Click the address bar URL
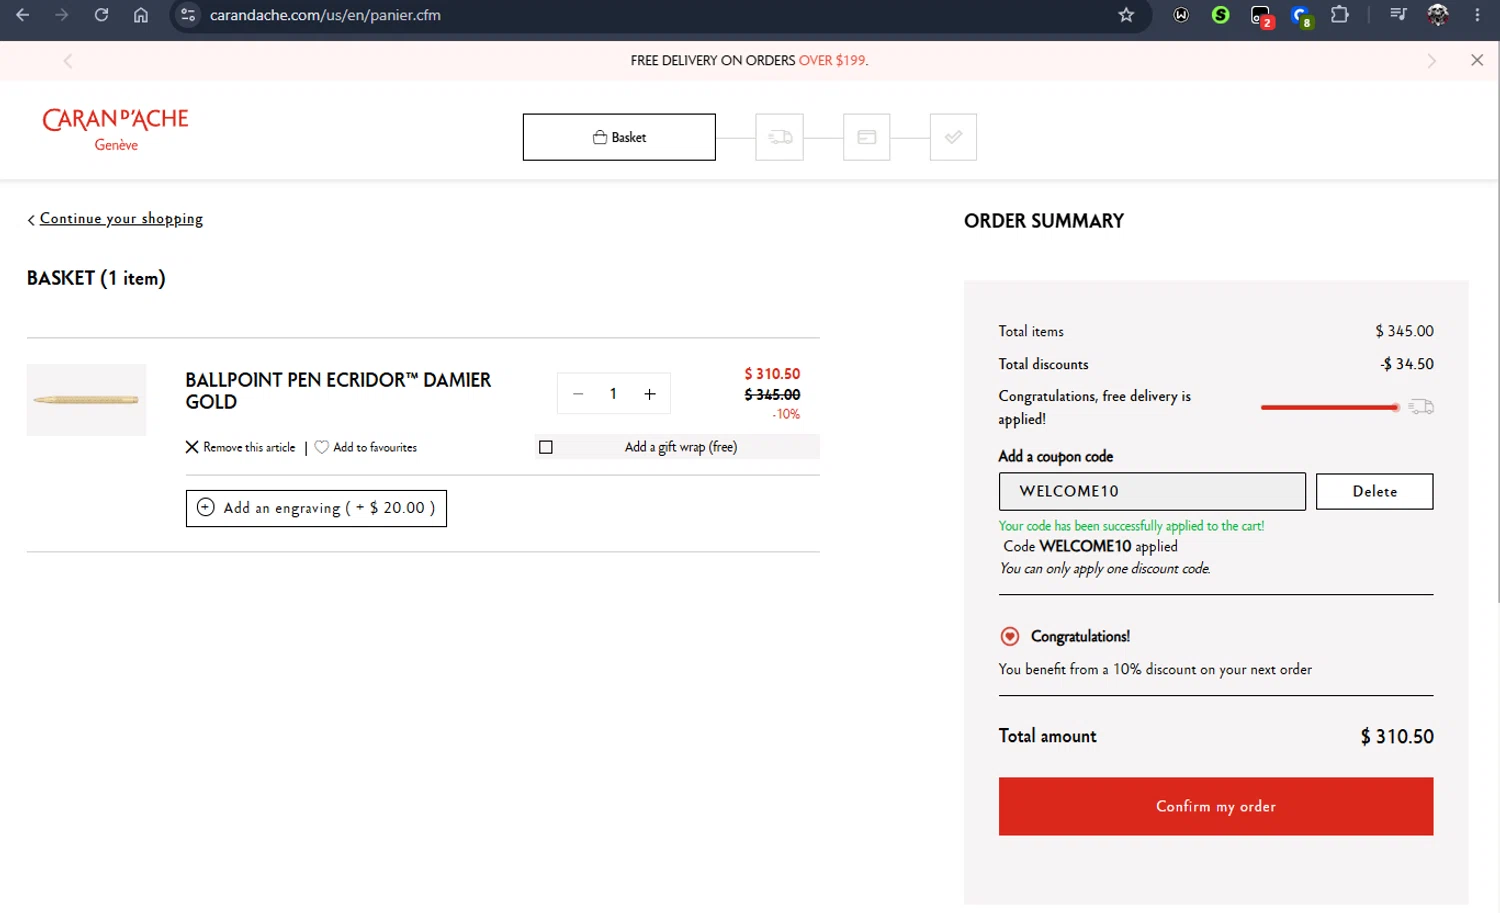The height and width of the screenshot is (913, 1500). 325,15
